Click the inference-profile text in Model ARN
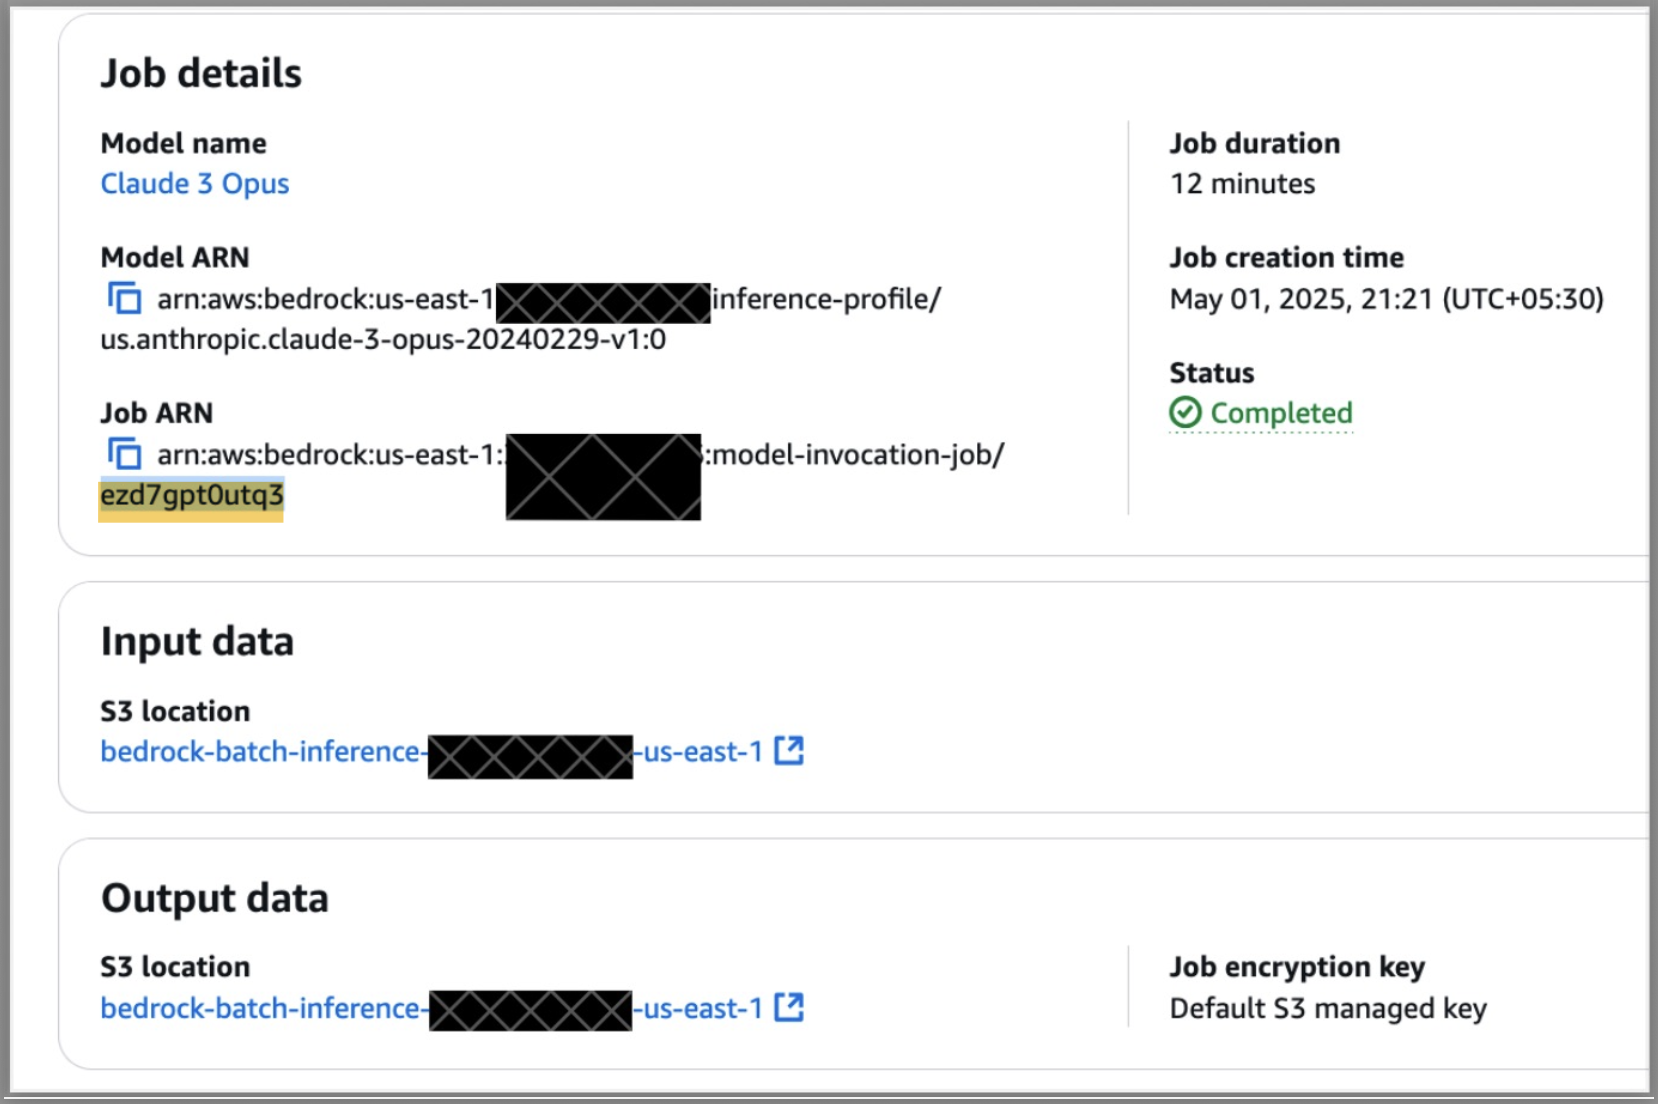 click(826, 299)
